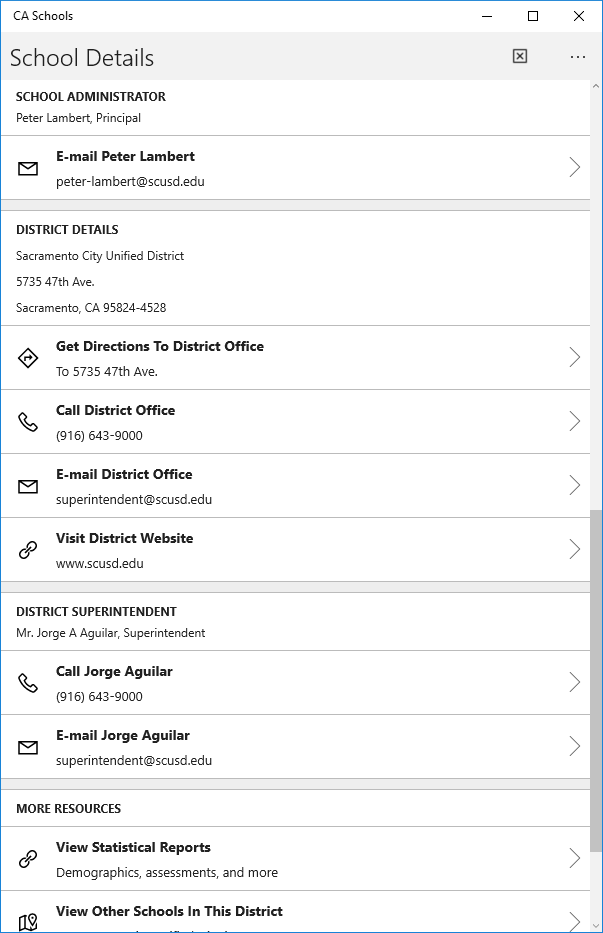603x933 pixels.
Task: Select View Other Schools In This District
Action: (169, 911)
